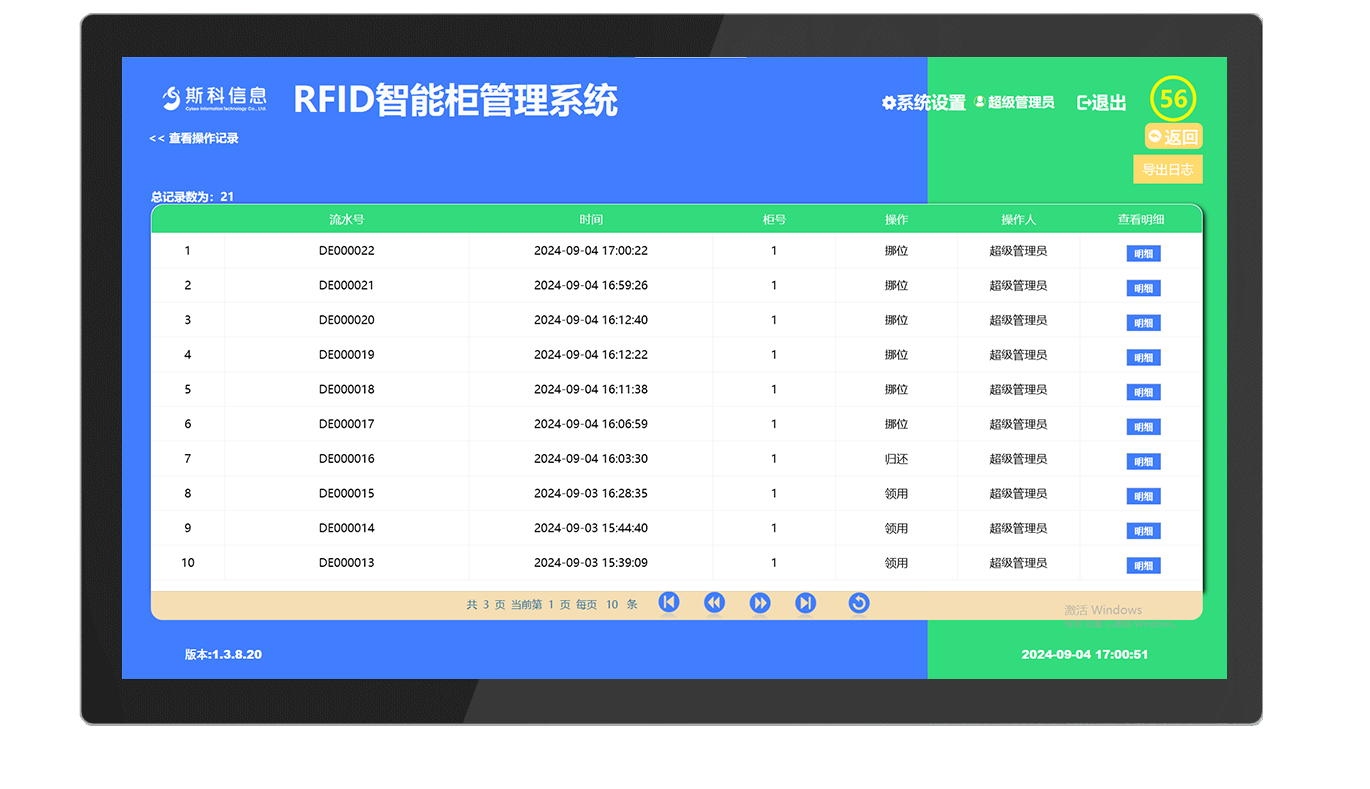Advance to next page via double right arrow
Image resolution: width=1370 pixels, height=789 pixels.
[x=760, y=602]
